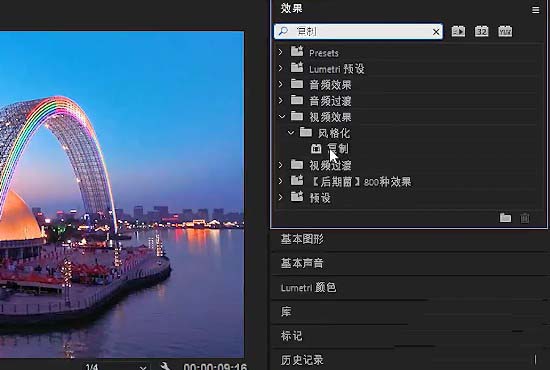Expand the 音频过渡 folder
The height and width of the screenshot is (370, 550).
click(x=281, y=100)
